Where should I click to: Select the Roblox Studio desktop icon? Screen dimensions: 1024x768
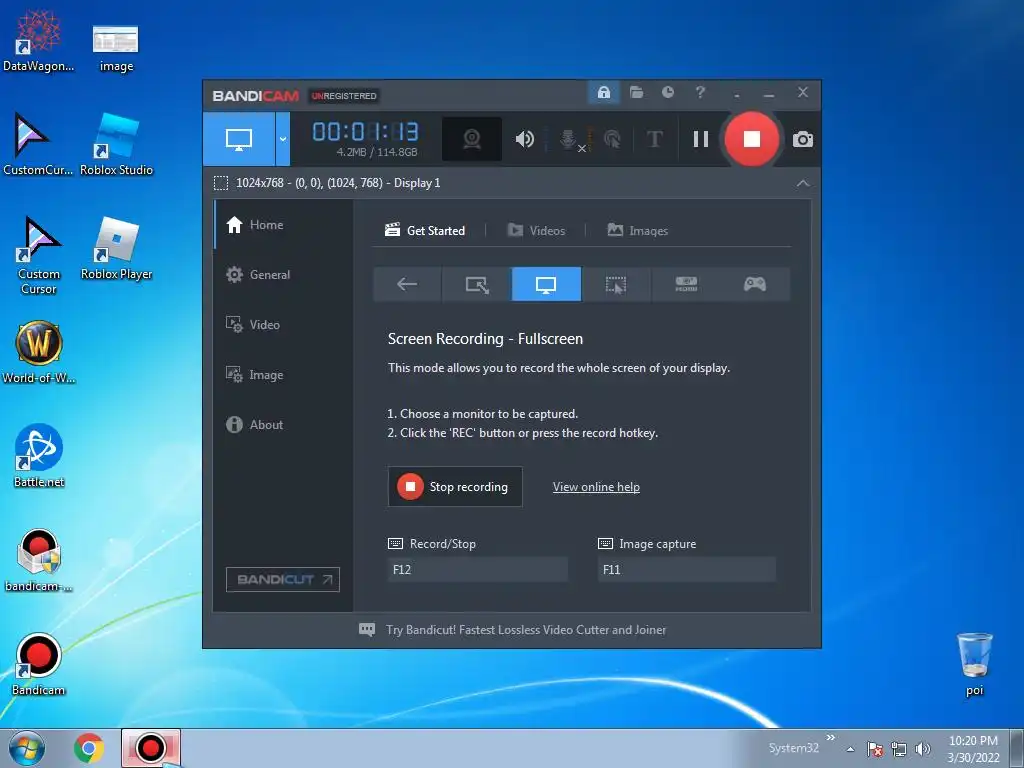tap(116, 145)
